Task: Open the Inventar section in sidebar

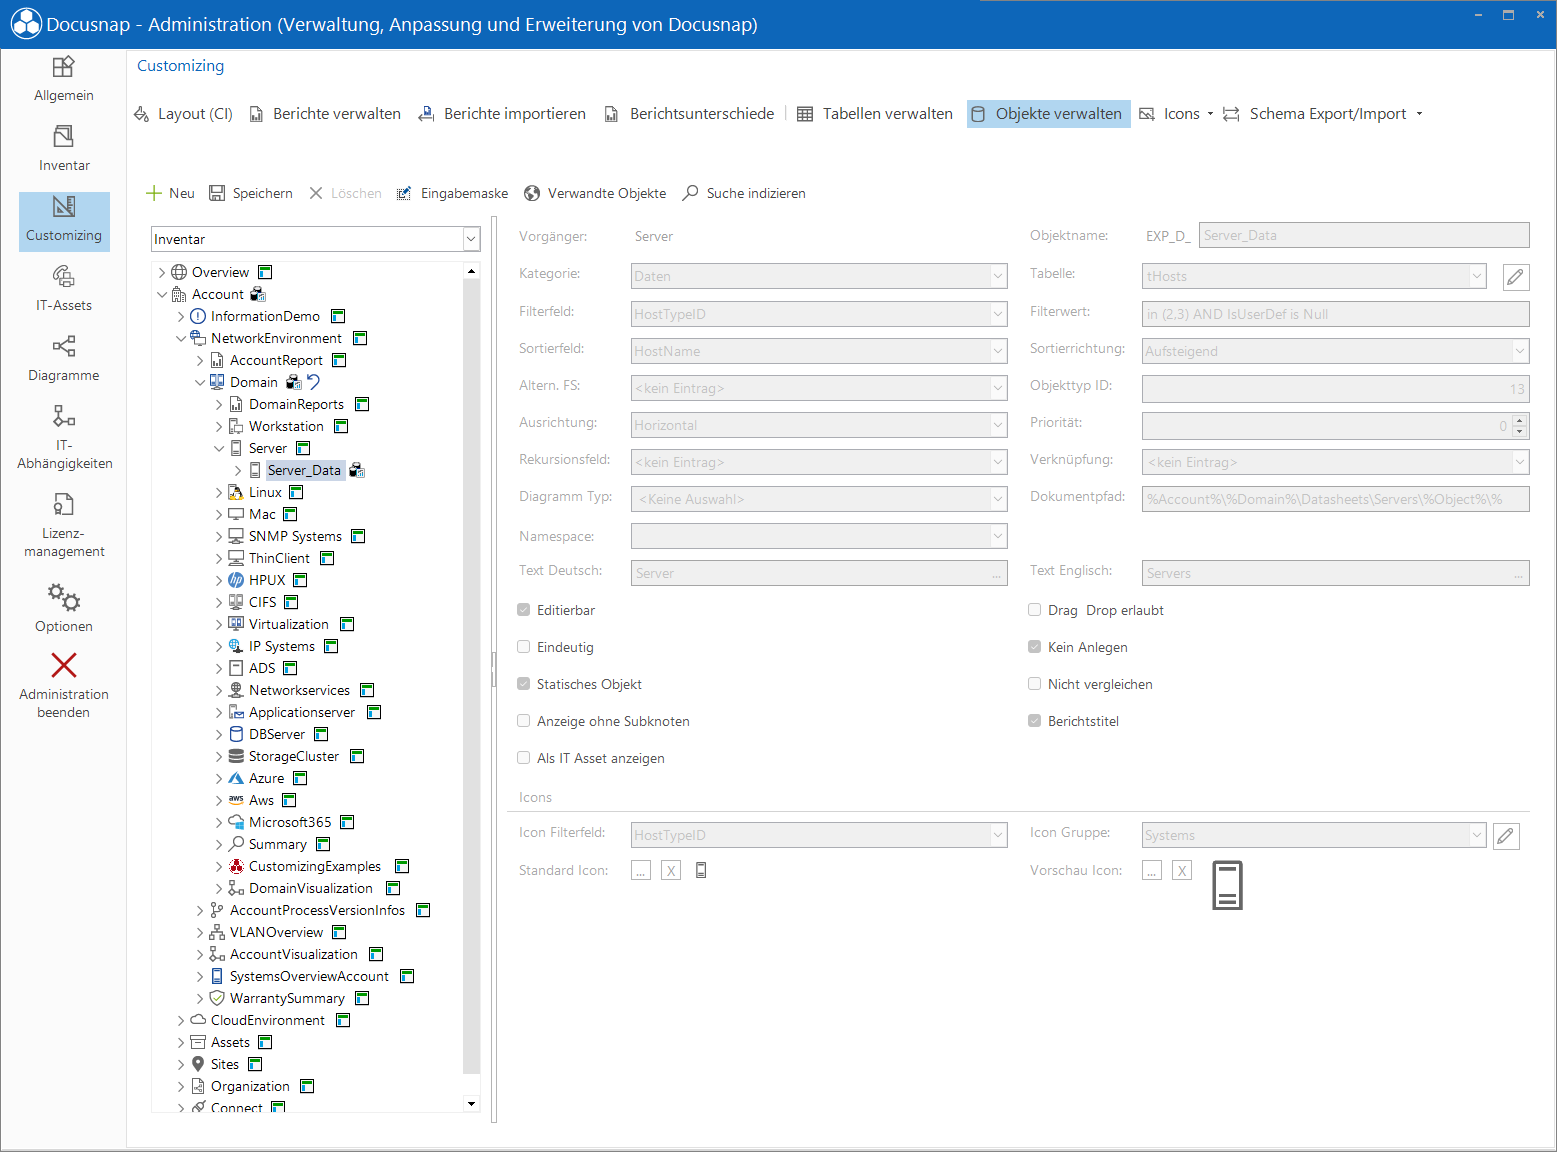Action: 64,148
